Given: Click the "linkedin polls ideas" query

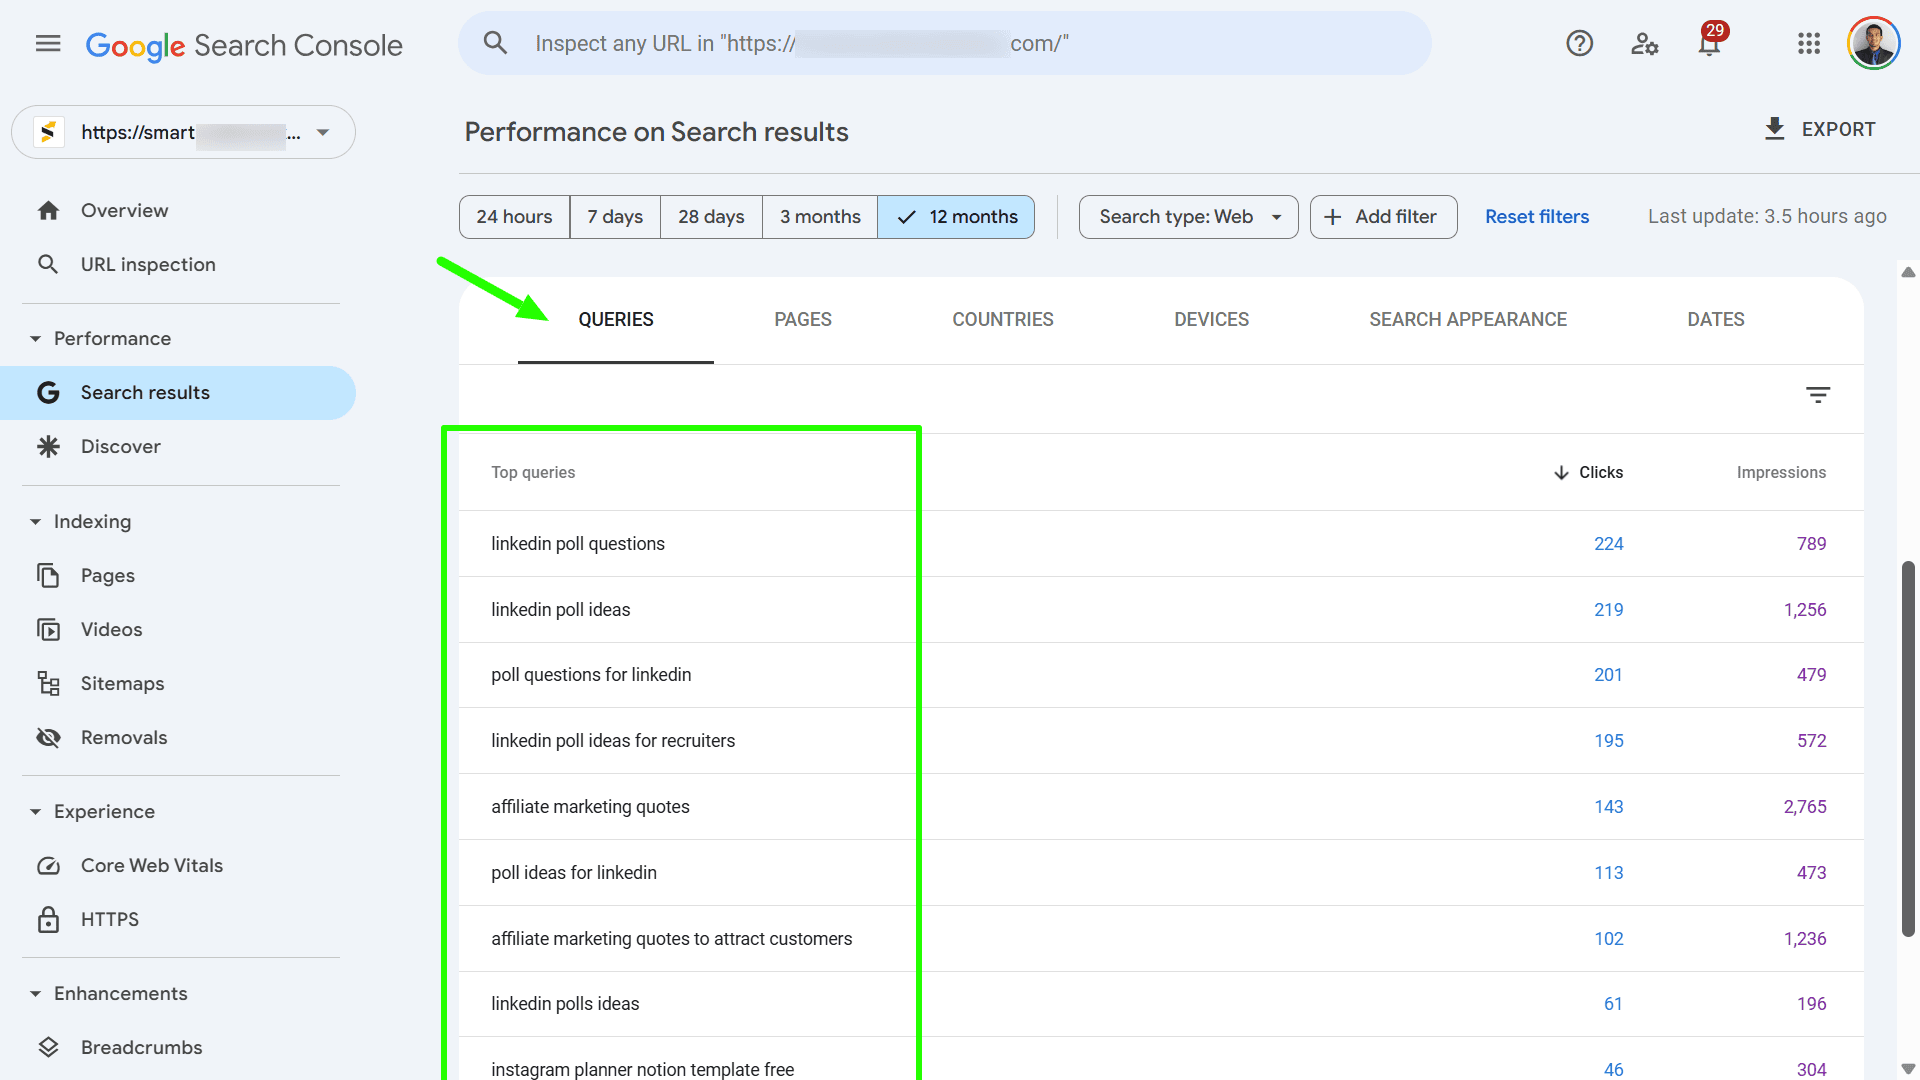Looking at the screenshot, I should (x=565, y=1004).
